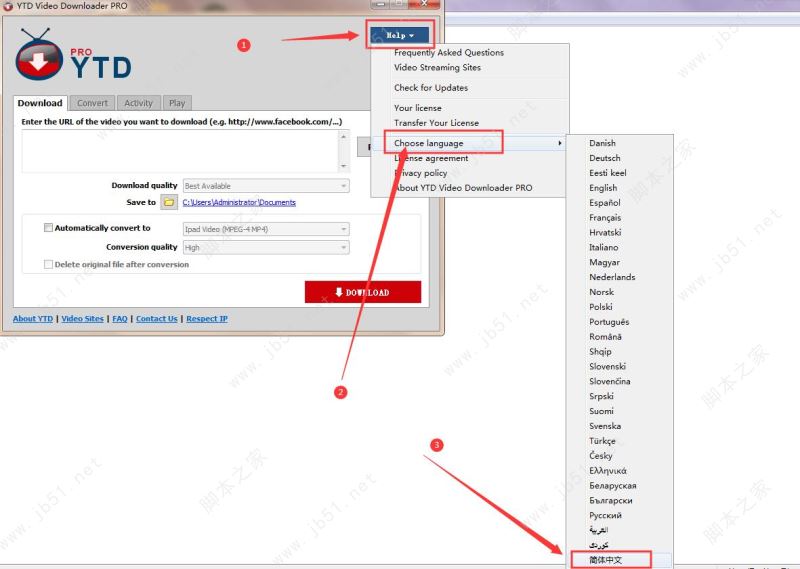This screenshot has height=569, width=800.
Task: Choose Slovenčina language
Action: (619, 381)
